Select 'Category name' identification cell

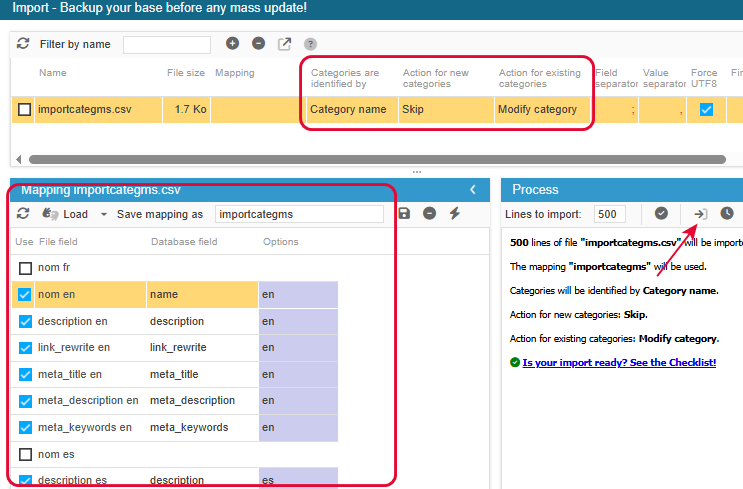coord(352,109)
